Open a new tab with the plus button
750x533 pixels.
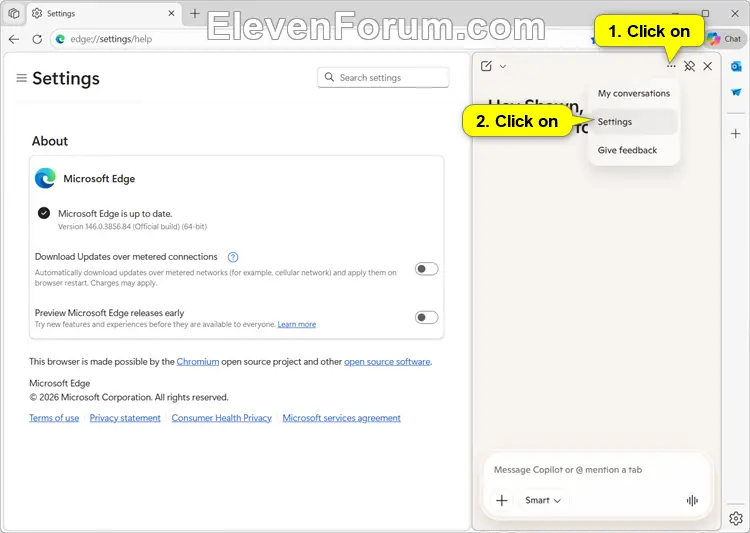[195, 13]
